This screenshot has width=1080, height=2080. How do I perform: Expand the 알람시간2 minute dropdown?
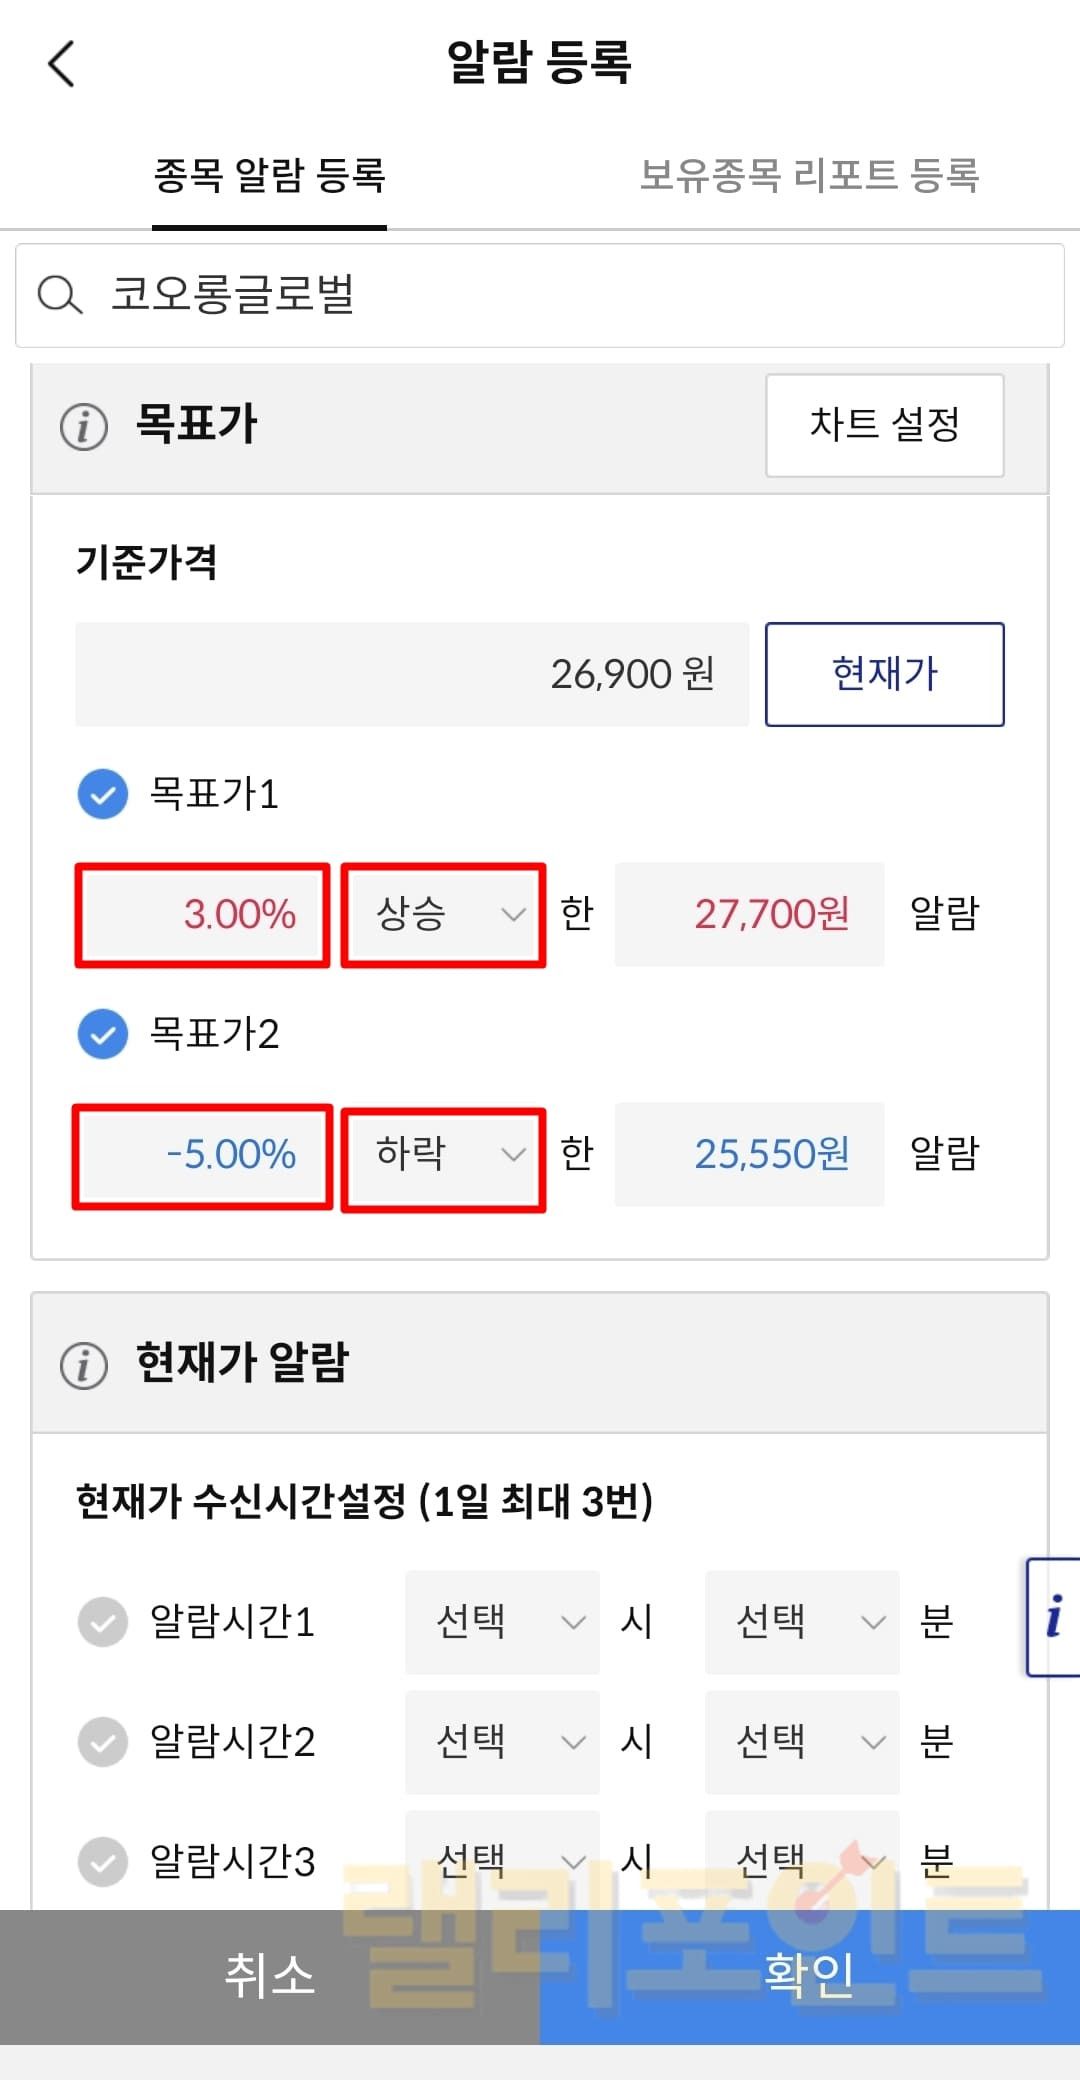pyautogui.click(x=802, y=1742)
